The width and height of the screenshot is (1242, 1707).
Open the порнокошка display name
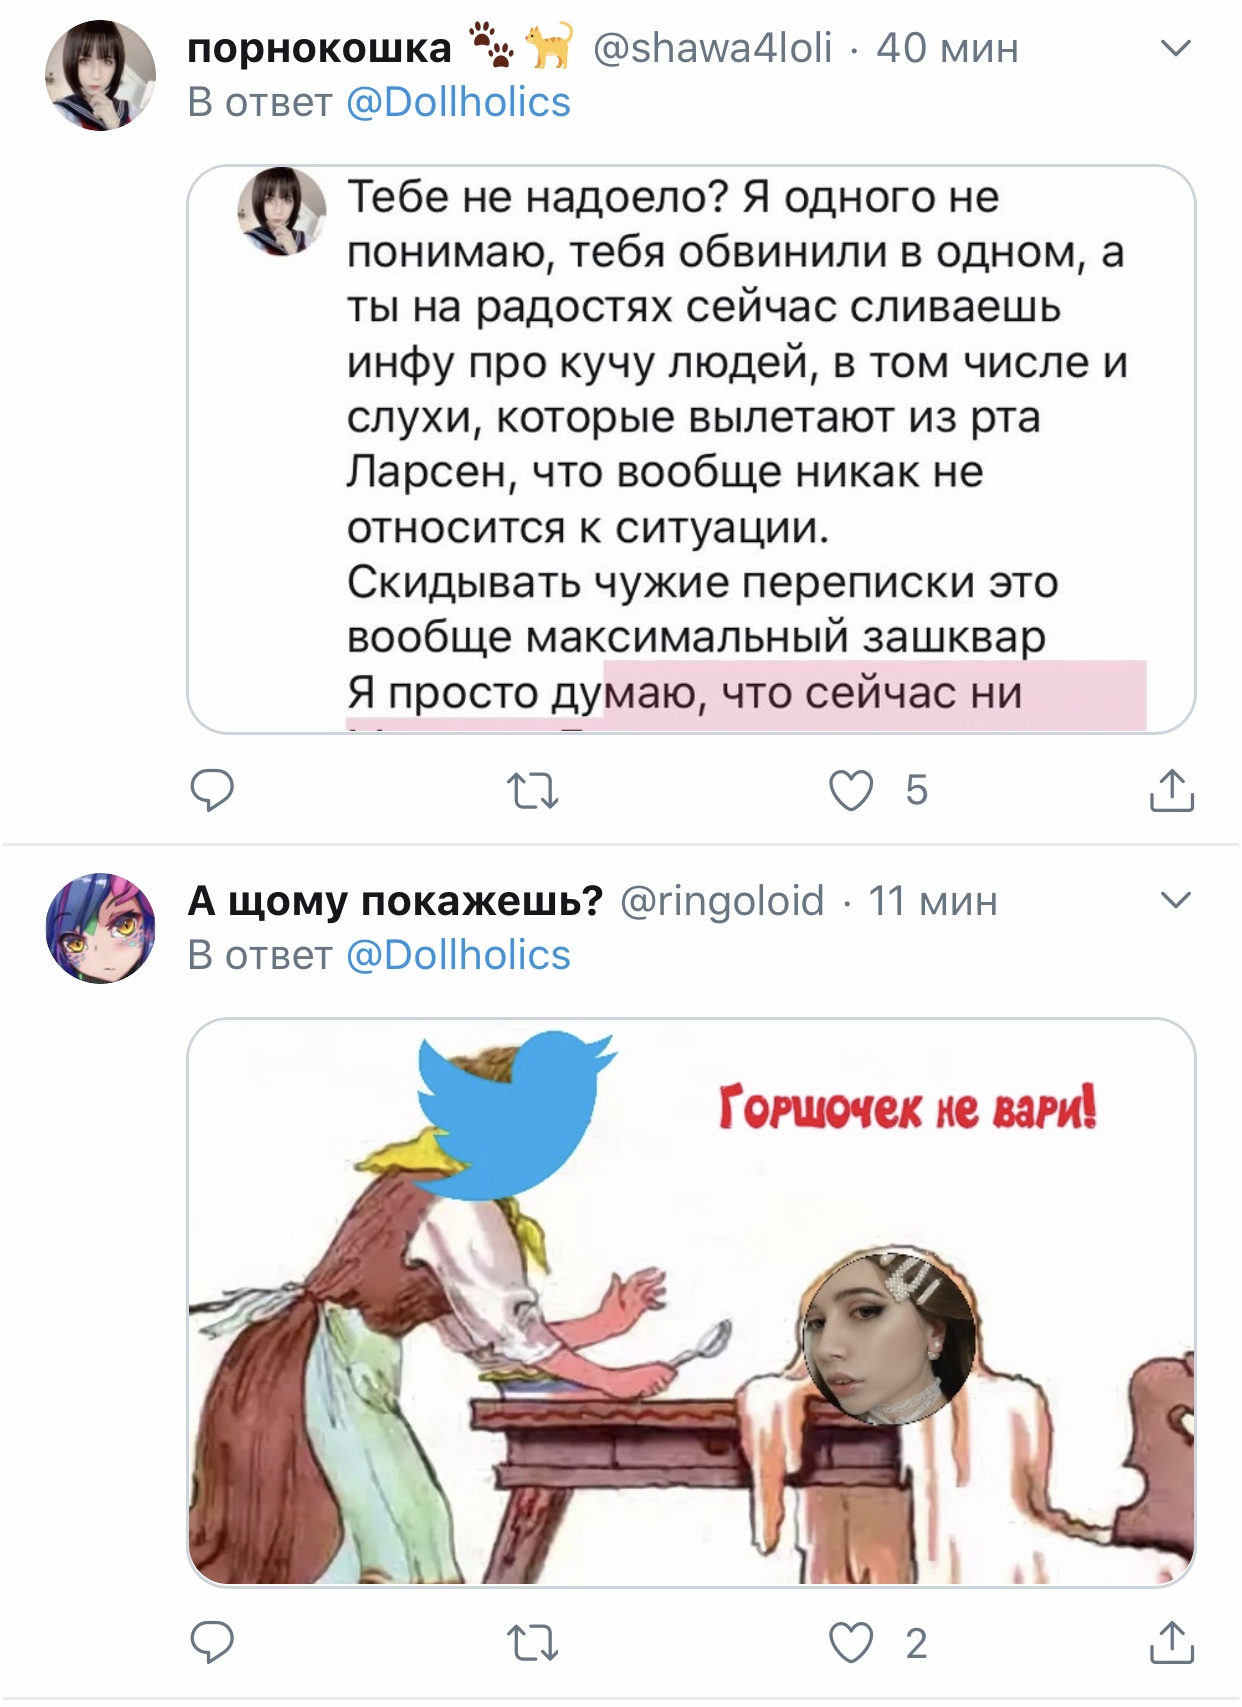[319, 48]
